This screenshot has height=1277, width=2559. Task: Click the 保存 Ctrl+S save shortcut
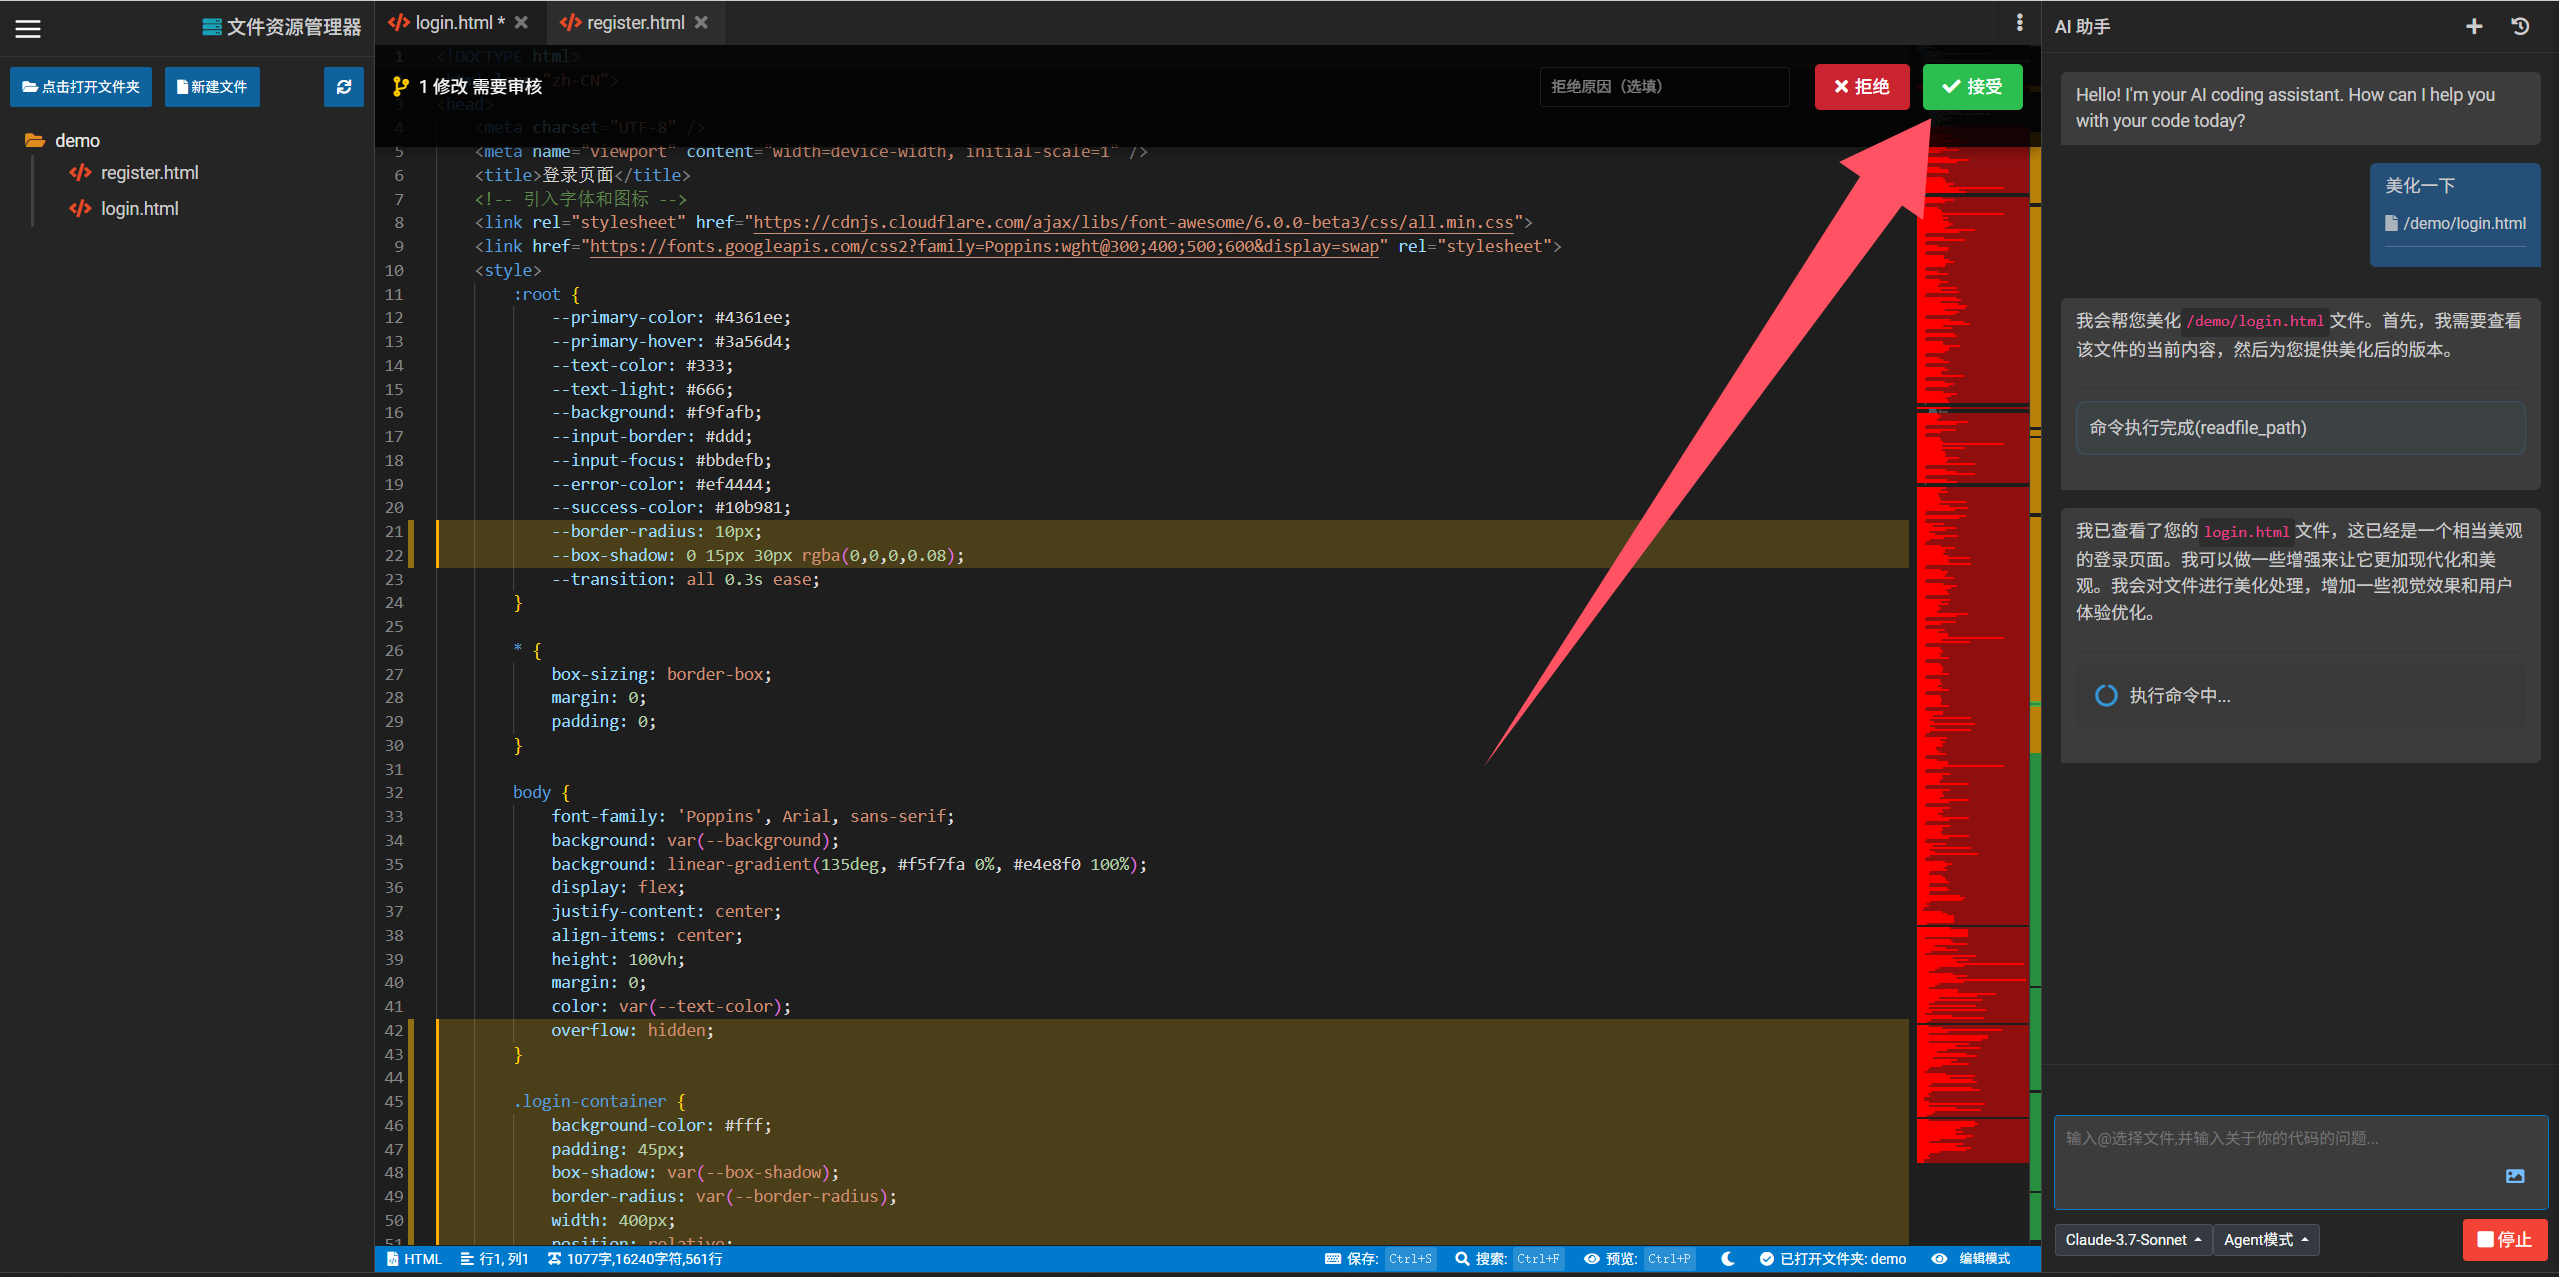(x=1380, y=1259)
